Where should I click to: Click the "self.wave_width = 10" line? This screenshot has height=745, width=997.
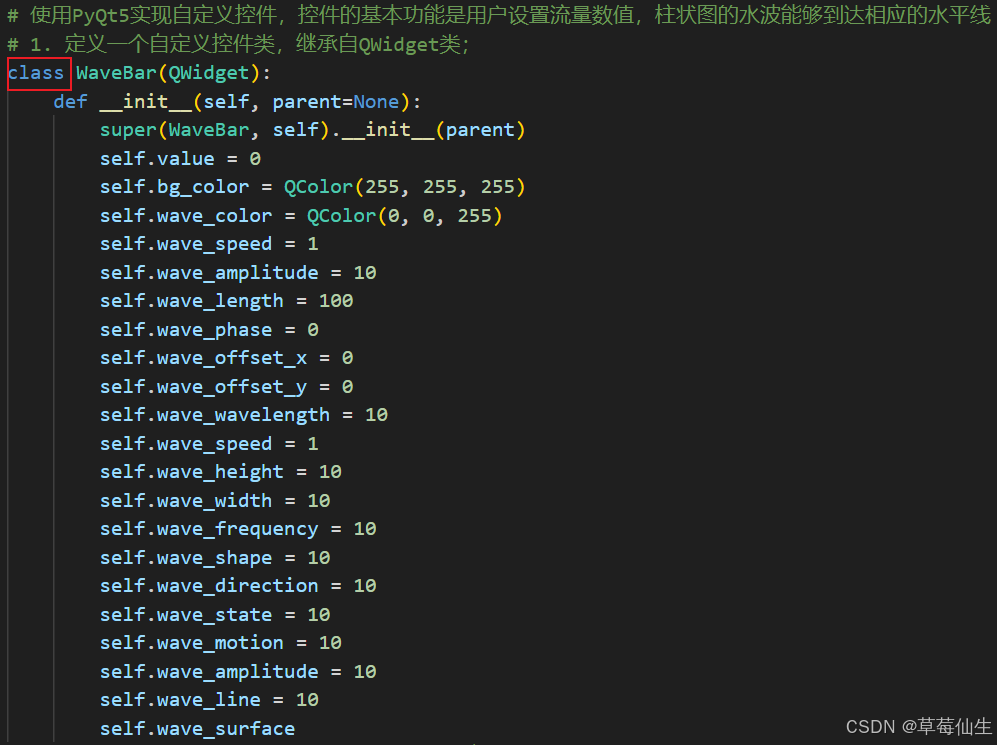[215, 500]
